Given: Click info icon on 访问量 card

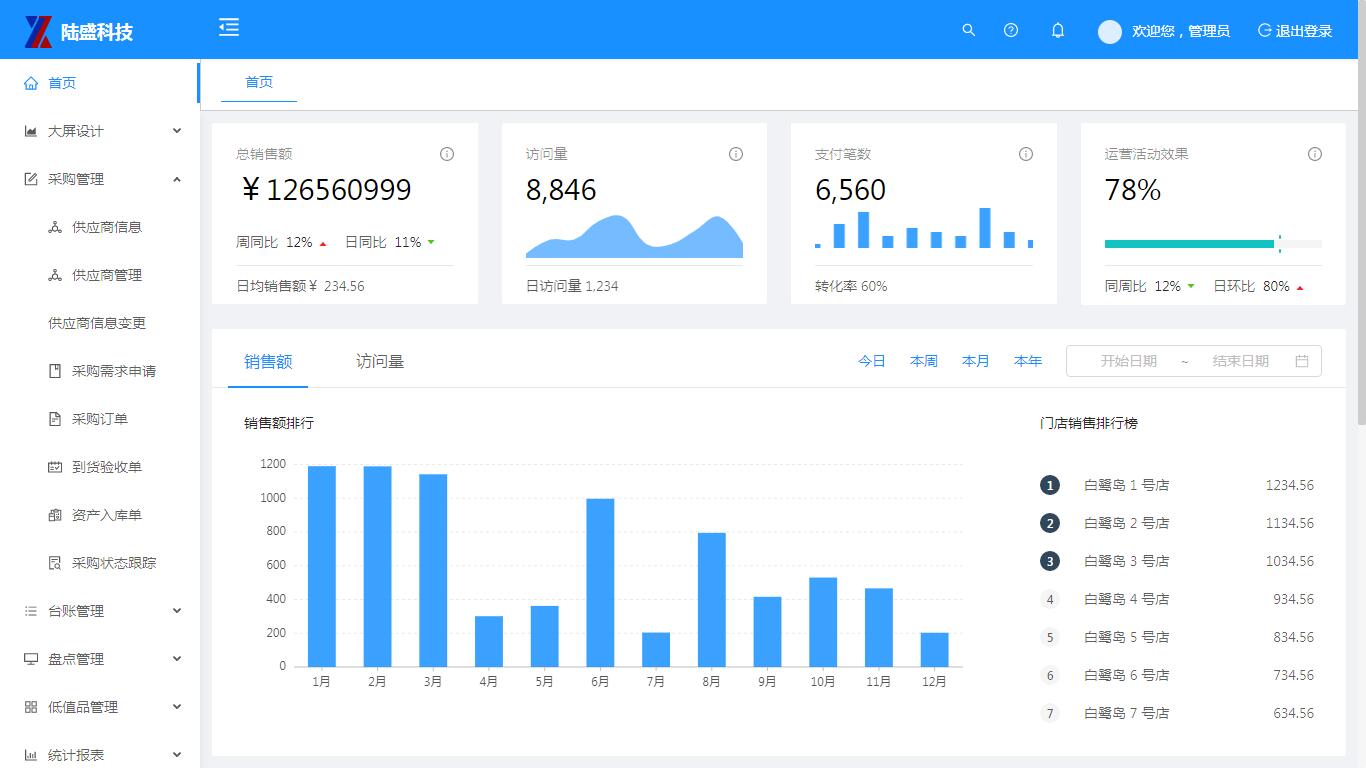Looking at the screenshot, I should (736, 154).
